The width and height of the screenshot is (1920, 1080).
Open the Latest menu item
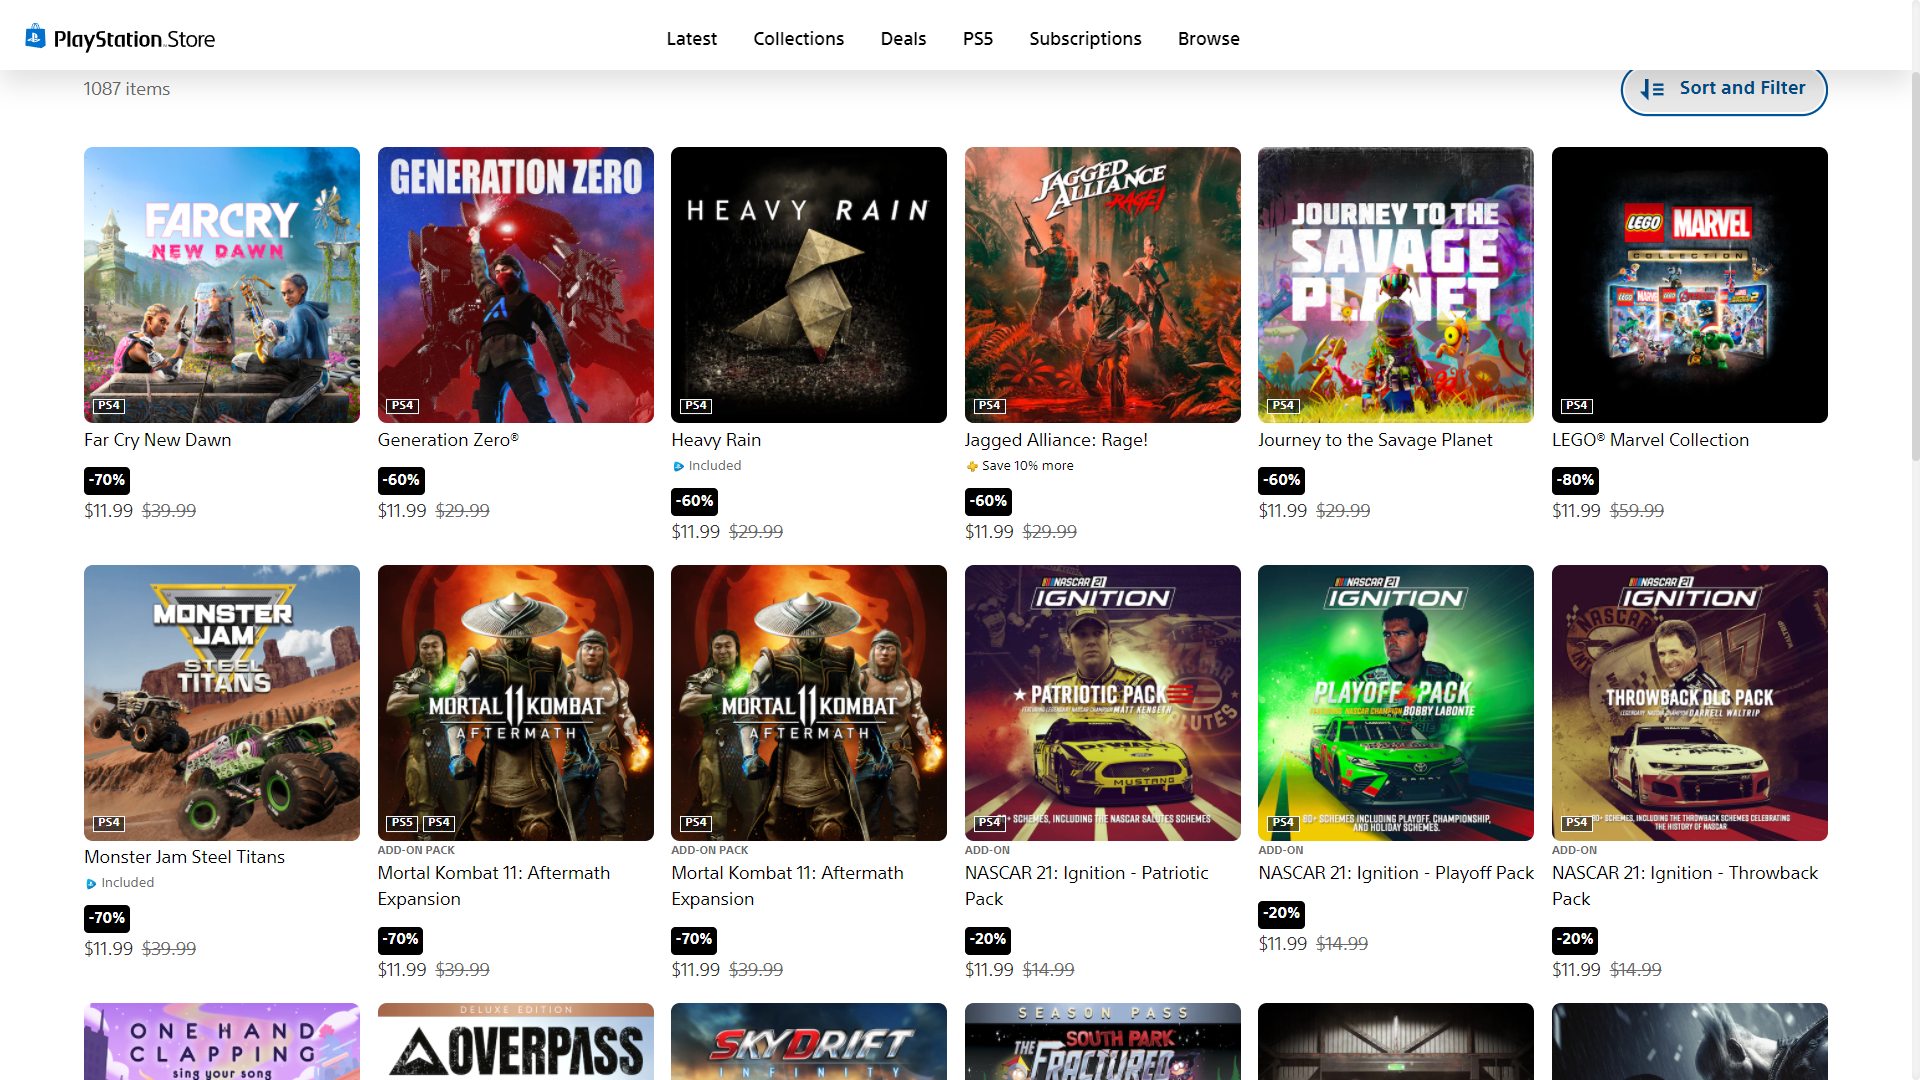click(691, 39)
